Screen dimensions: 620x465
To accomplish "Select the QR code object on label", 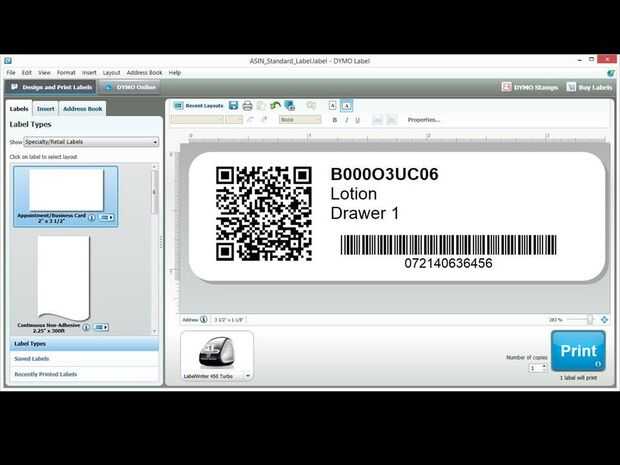I will [264, 214].
